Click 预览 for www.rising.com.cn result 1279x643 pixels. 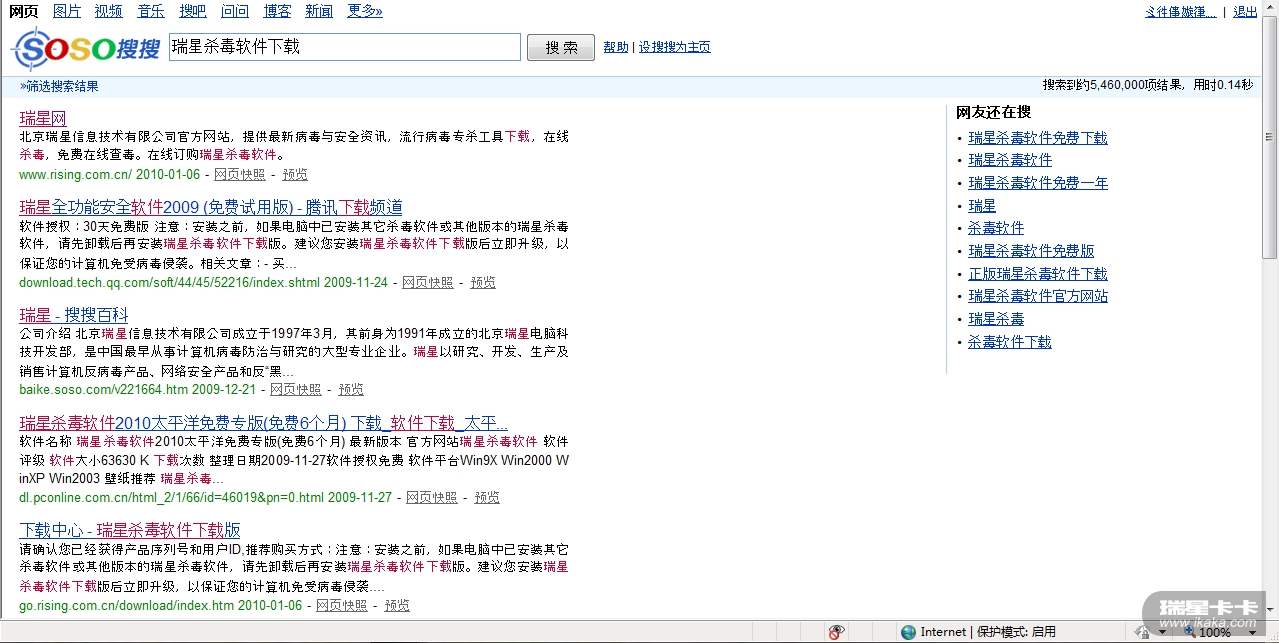(295, 174)
